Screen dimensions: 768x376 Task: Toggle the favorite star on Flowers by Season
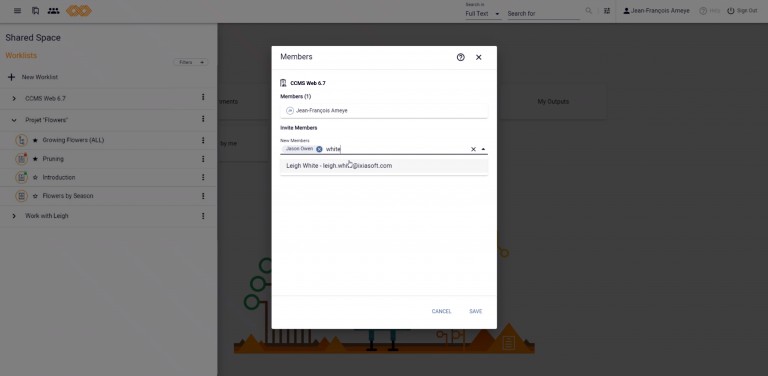click(x=35, y=196)
